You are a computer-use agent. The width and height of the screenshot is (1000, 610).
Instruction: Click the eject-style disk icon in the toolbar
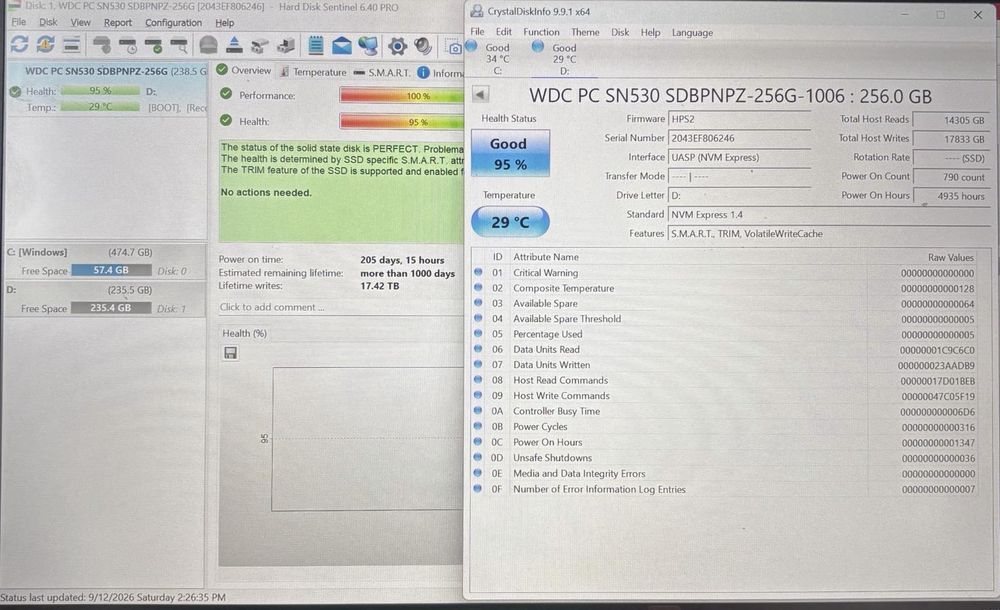[x=234, y=45]
